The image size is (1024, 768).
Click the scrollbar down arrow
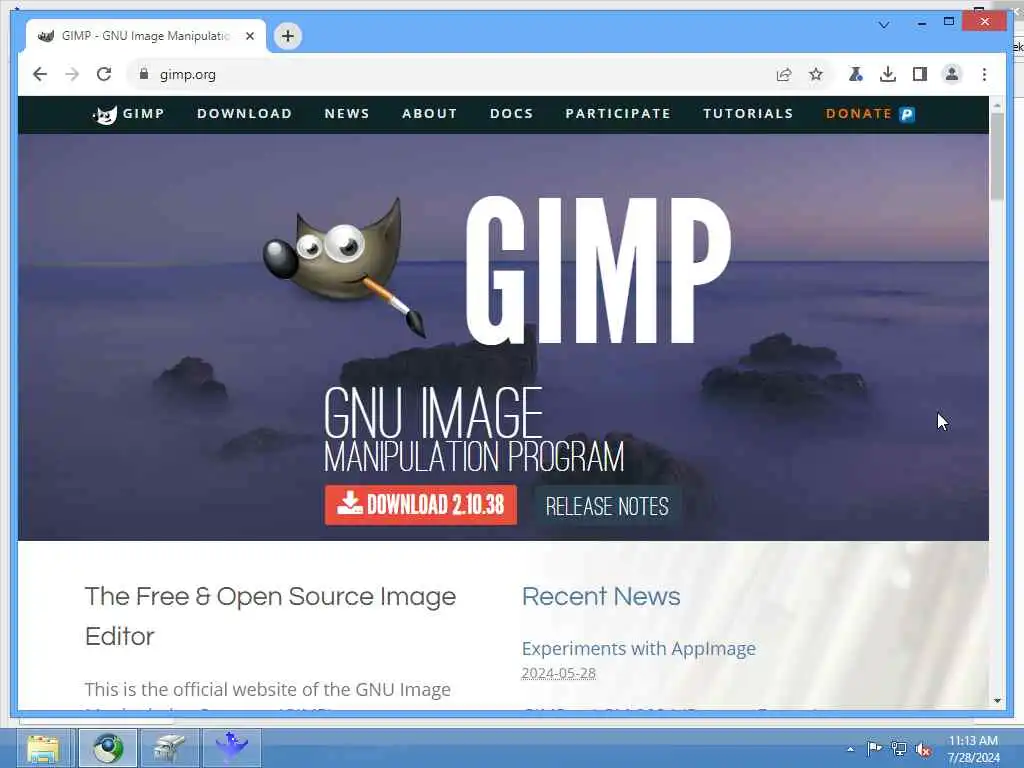pyautogui.click(x=997, y=701)
